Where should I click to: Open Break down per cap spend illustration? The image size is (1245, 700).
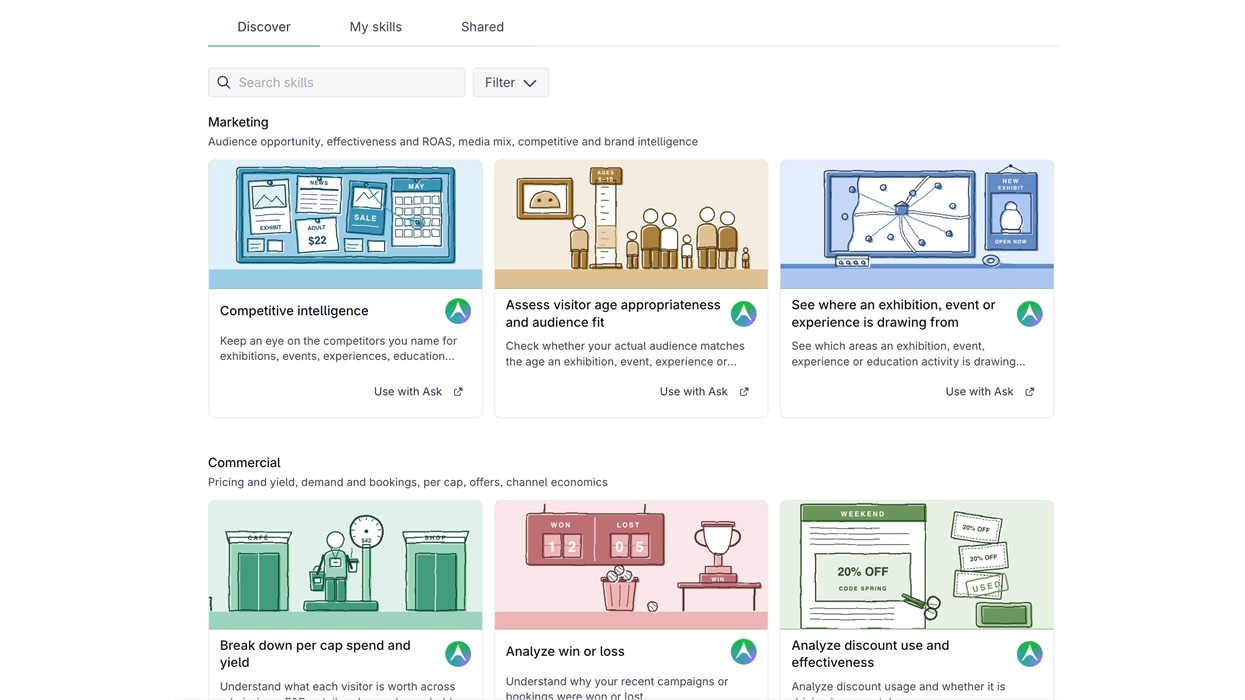pos(345,565)
